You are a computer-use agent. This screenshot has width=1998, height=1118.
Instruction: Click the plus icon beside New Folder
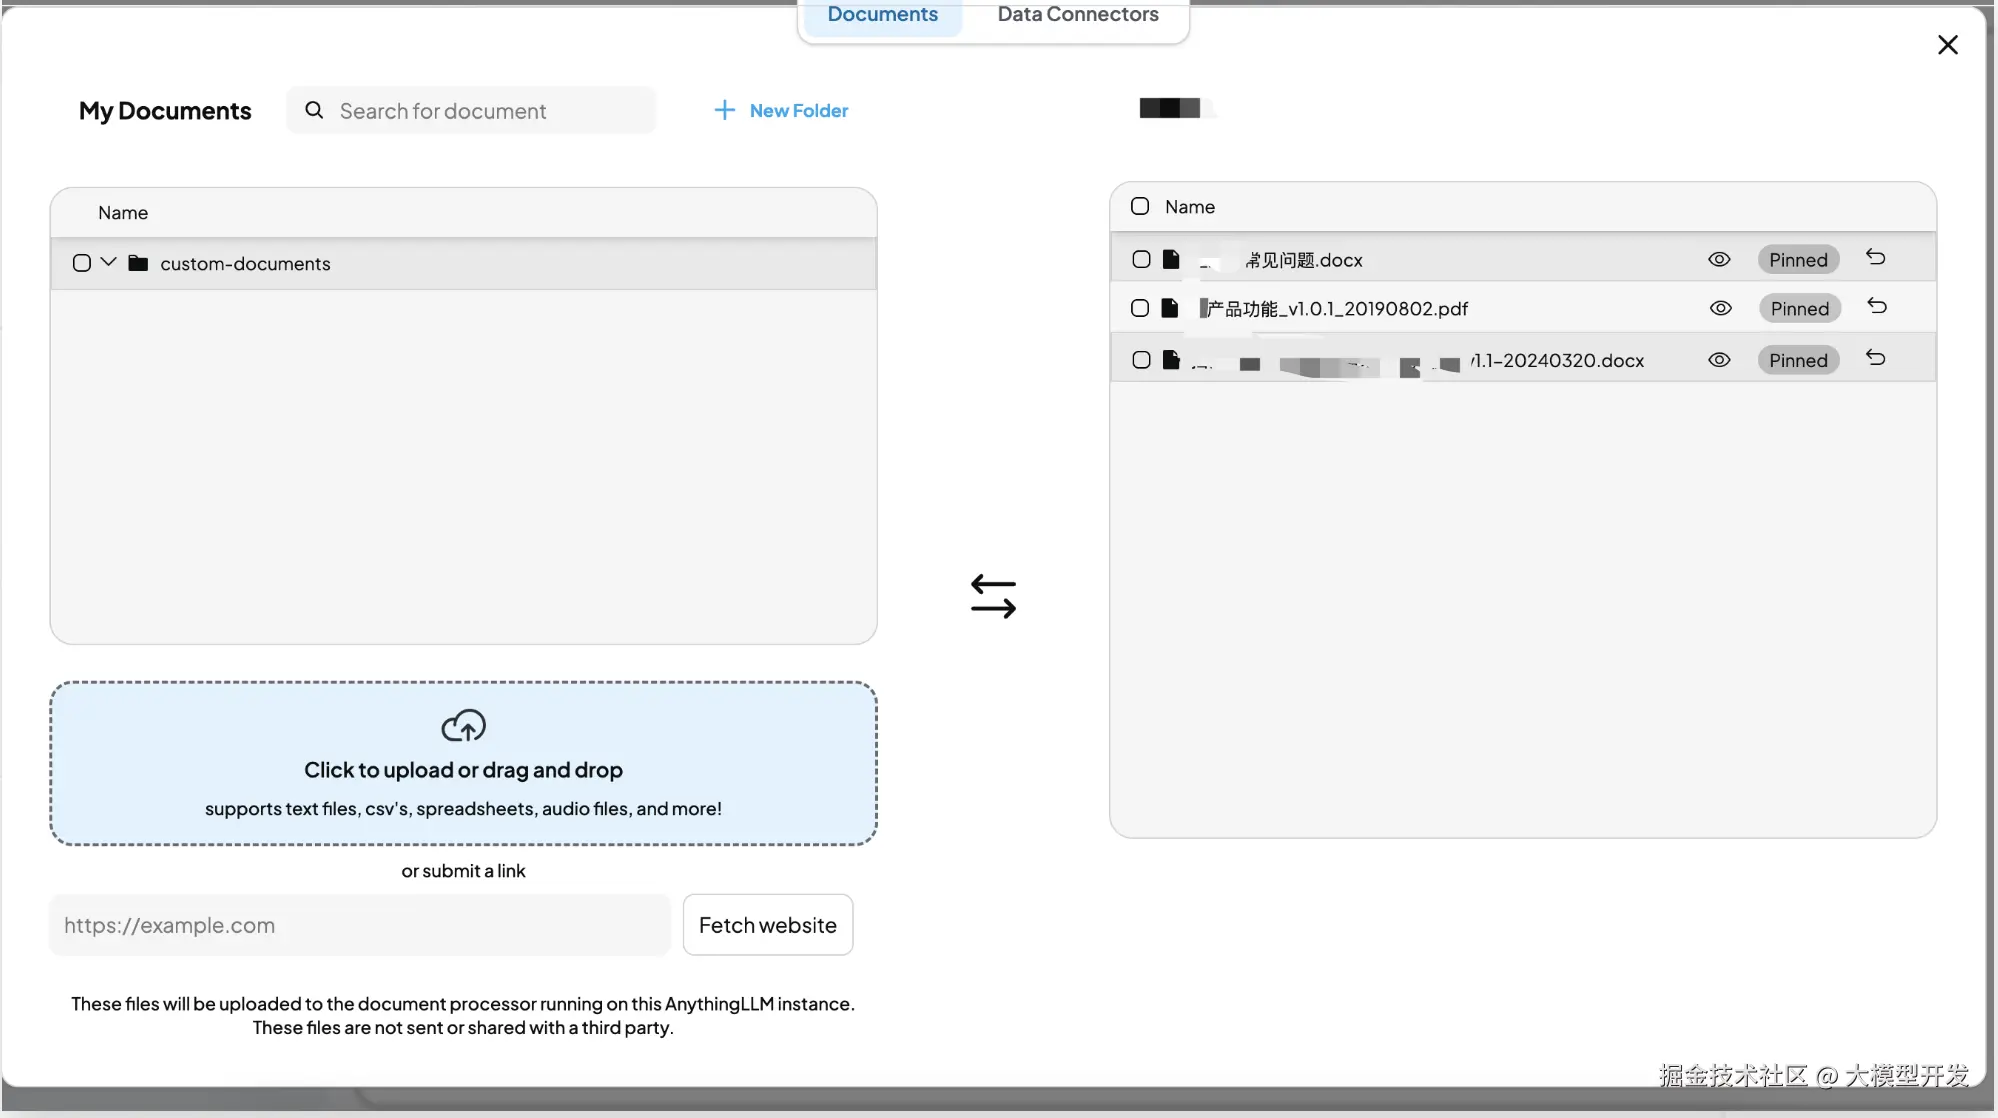[724, 110]
